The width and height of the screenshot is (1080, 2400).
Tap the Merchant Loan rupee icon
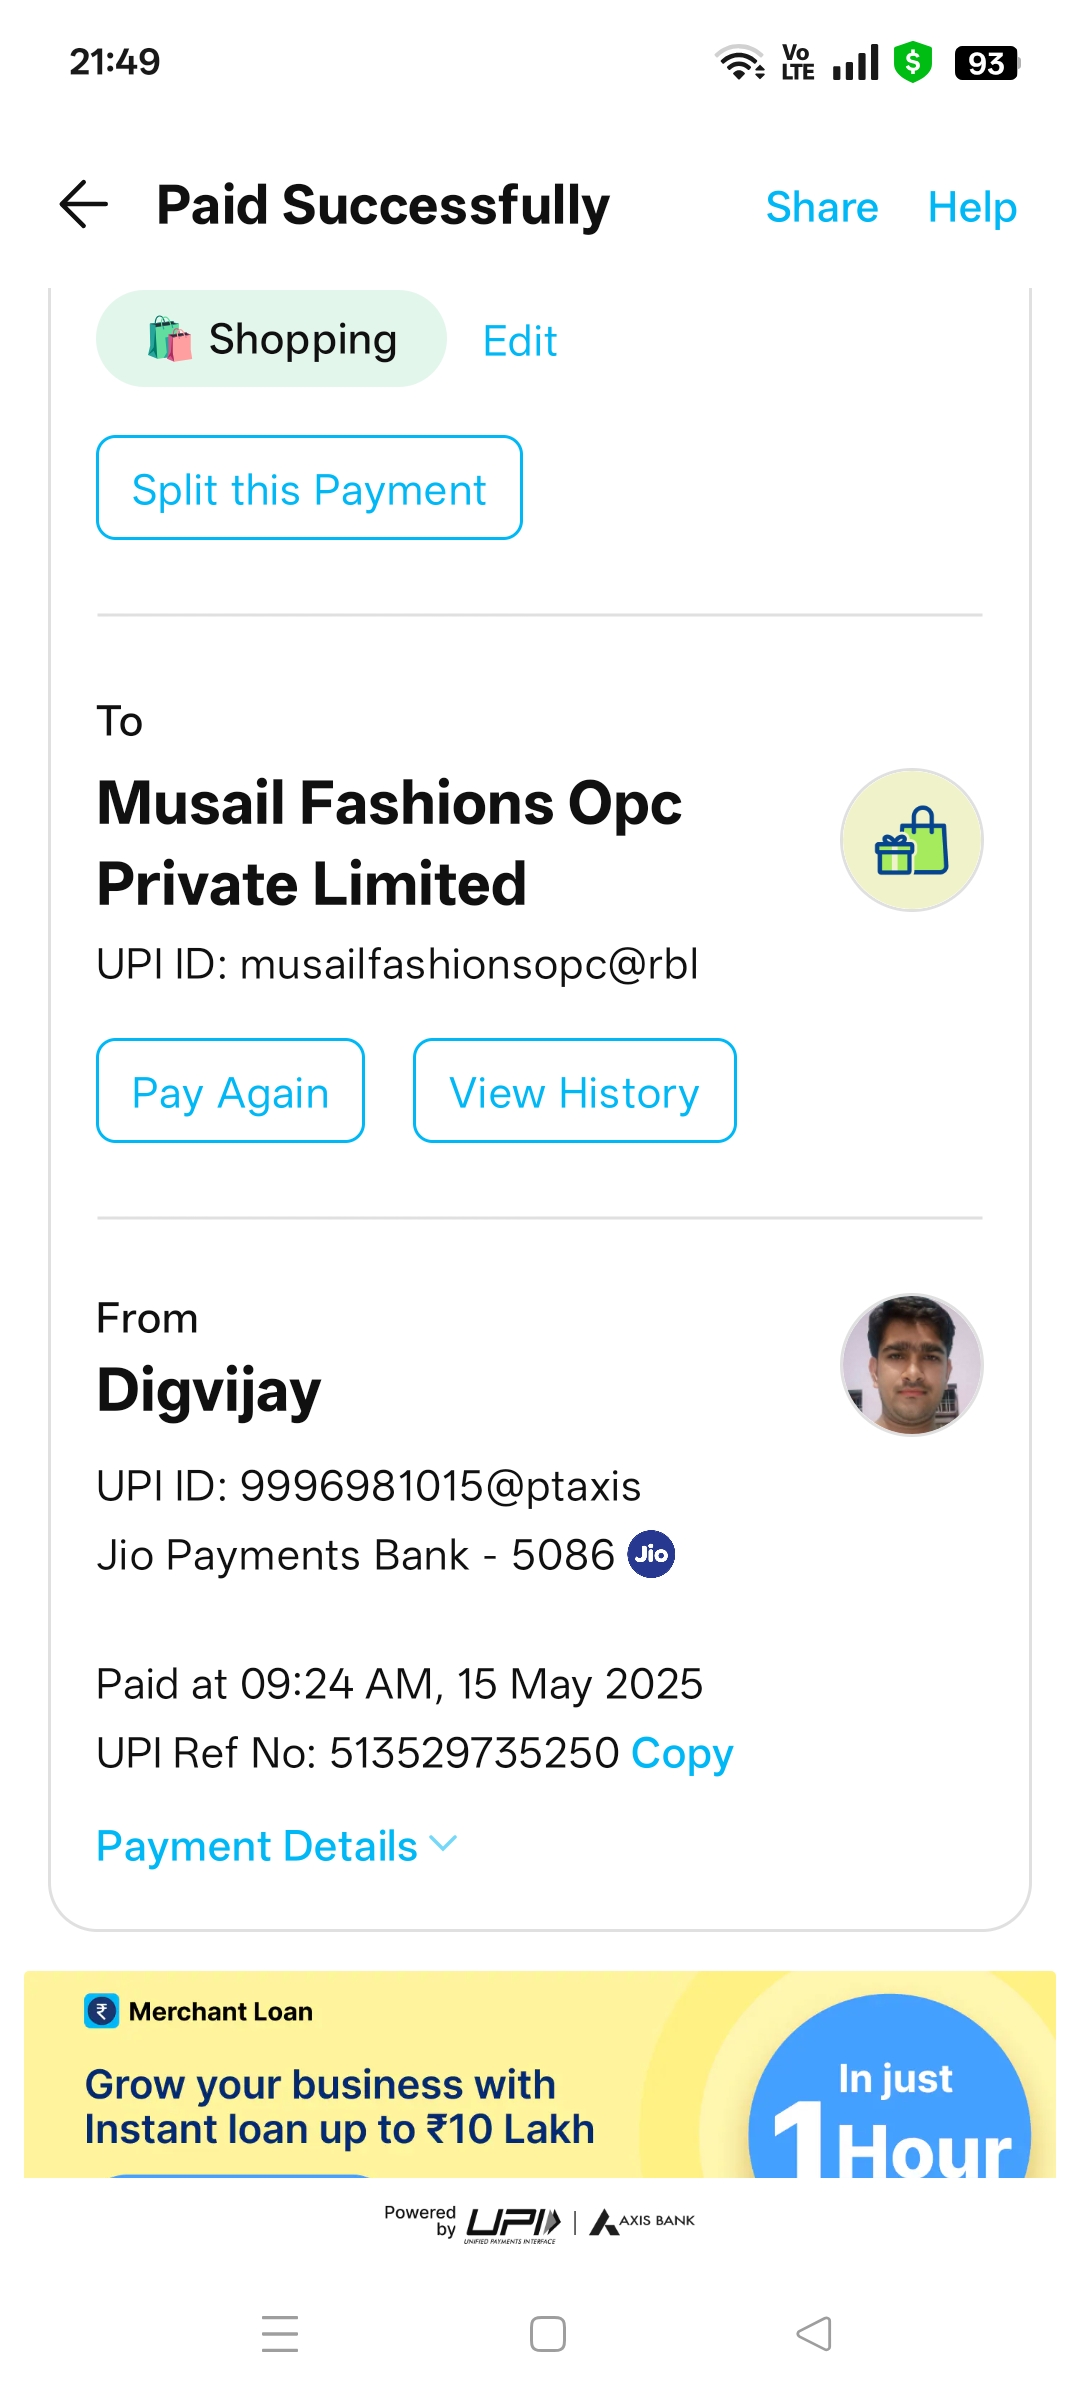(102, 2011)
